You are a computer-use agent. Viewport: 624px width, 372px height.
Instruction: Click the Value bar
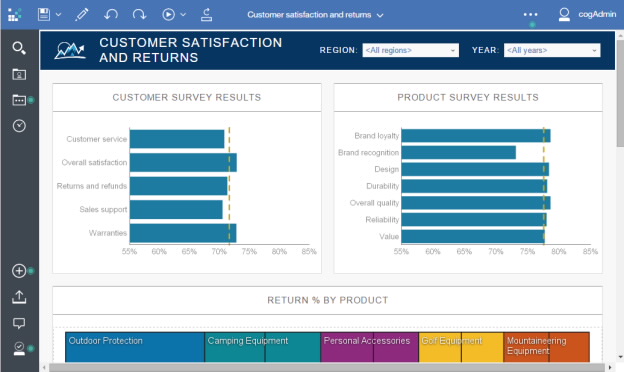tap(473, 237)
